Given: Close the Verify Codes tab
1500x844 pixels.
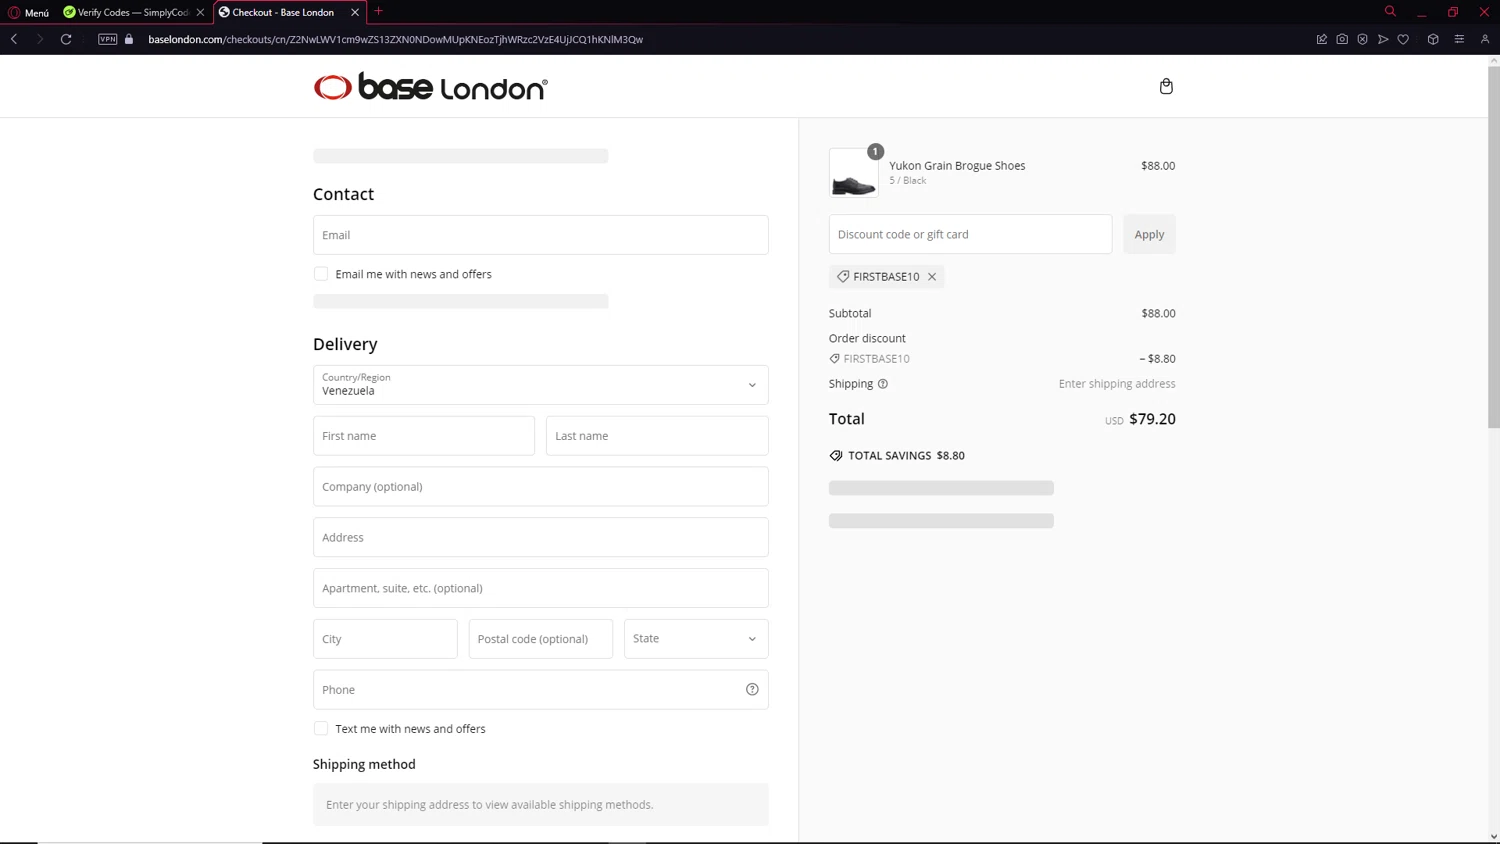Looking at the screenshot, I should 200,12.
